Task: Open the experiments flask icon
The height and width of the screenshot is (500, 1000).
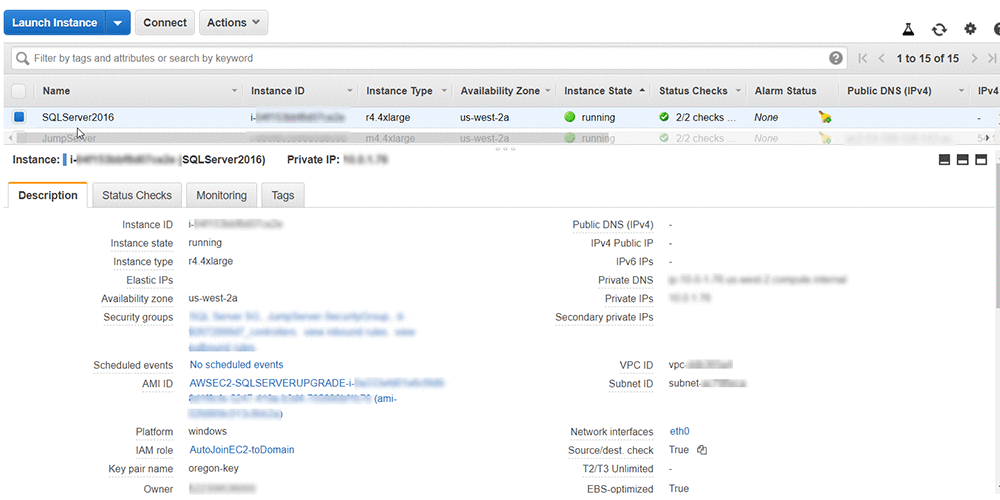Action: point(908,29)
